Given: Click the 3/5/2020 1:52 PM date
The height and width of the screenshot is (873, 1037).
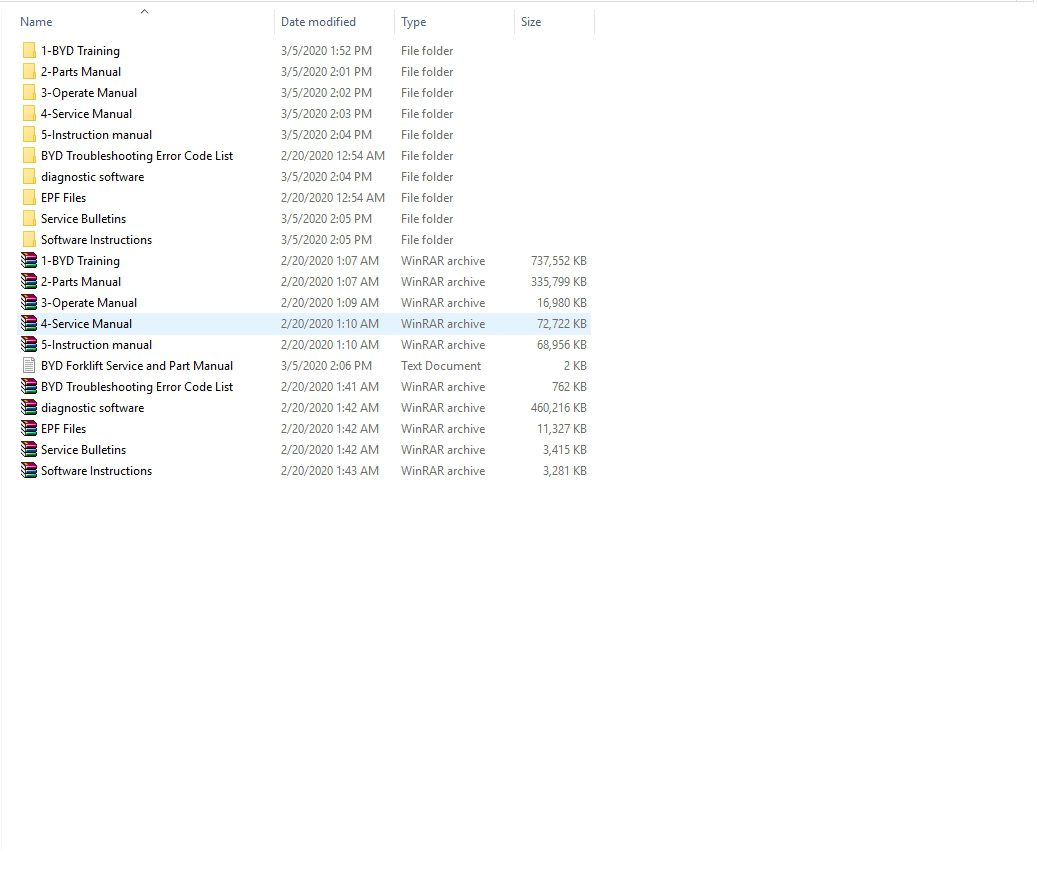Looking at the screenshot, I should point(326,51).
